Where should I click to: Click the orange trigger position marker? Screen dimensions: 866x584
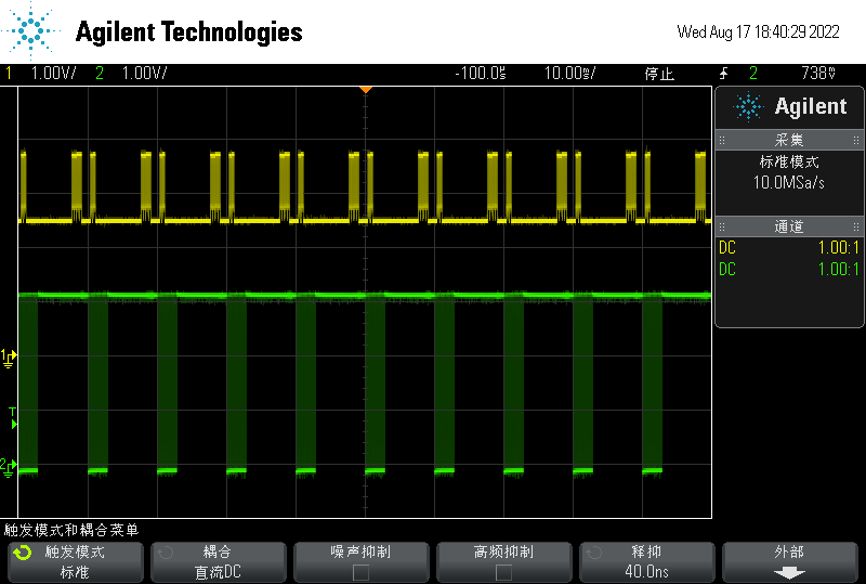click(366, 90)
